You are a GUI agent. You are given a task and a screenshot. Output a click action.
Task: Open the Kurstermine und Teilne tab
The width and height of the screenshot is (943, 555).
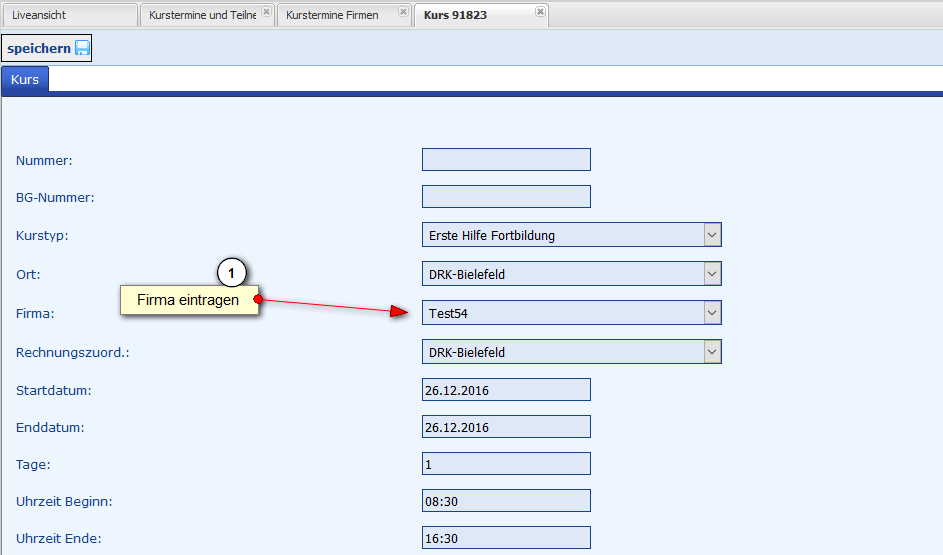point(200,15)
